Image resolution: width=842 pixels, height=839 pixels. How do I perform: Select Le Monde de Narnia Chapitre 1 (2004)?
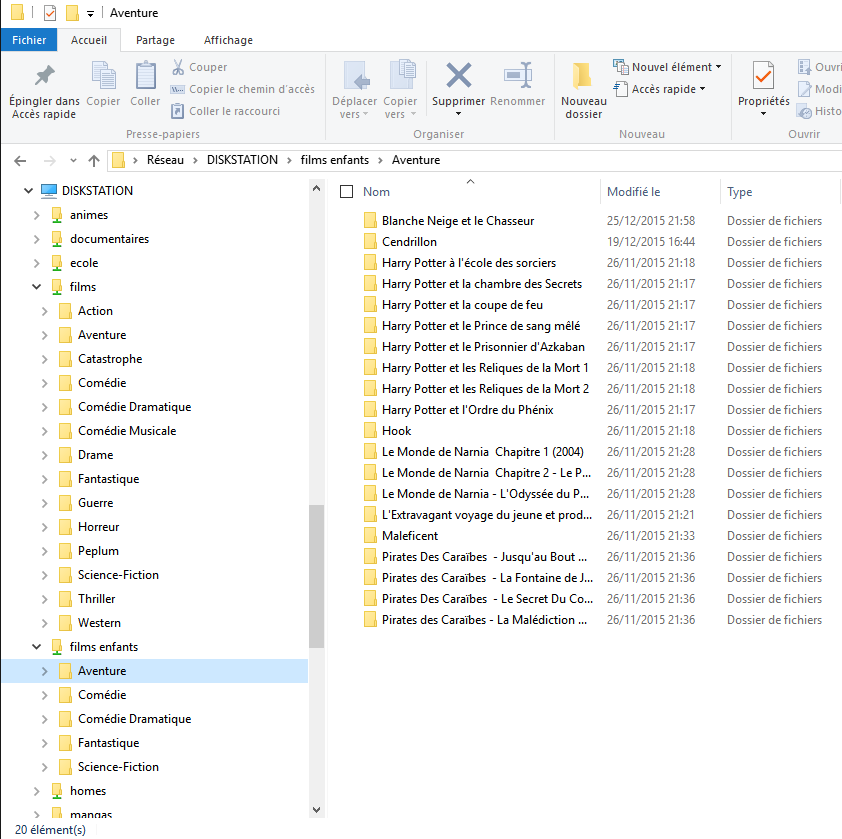(x=483, y=452)
